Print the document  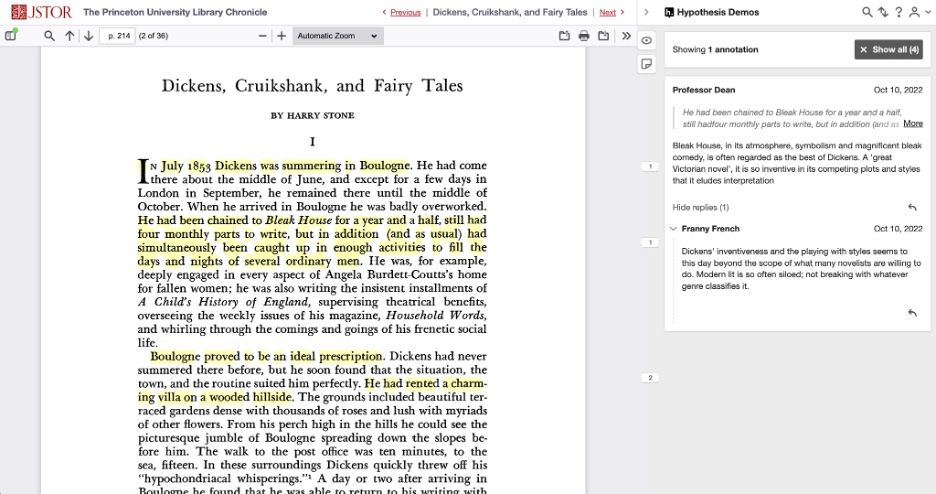coord(584,36)
